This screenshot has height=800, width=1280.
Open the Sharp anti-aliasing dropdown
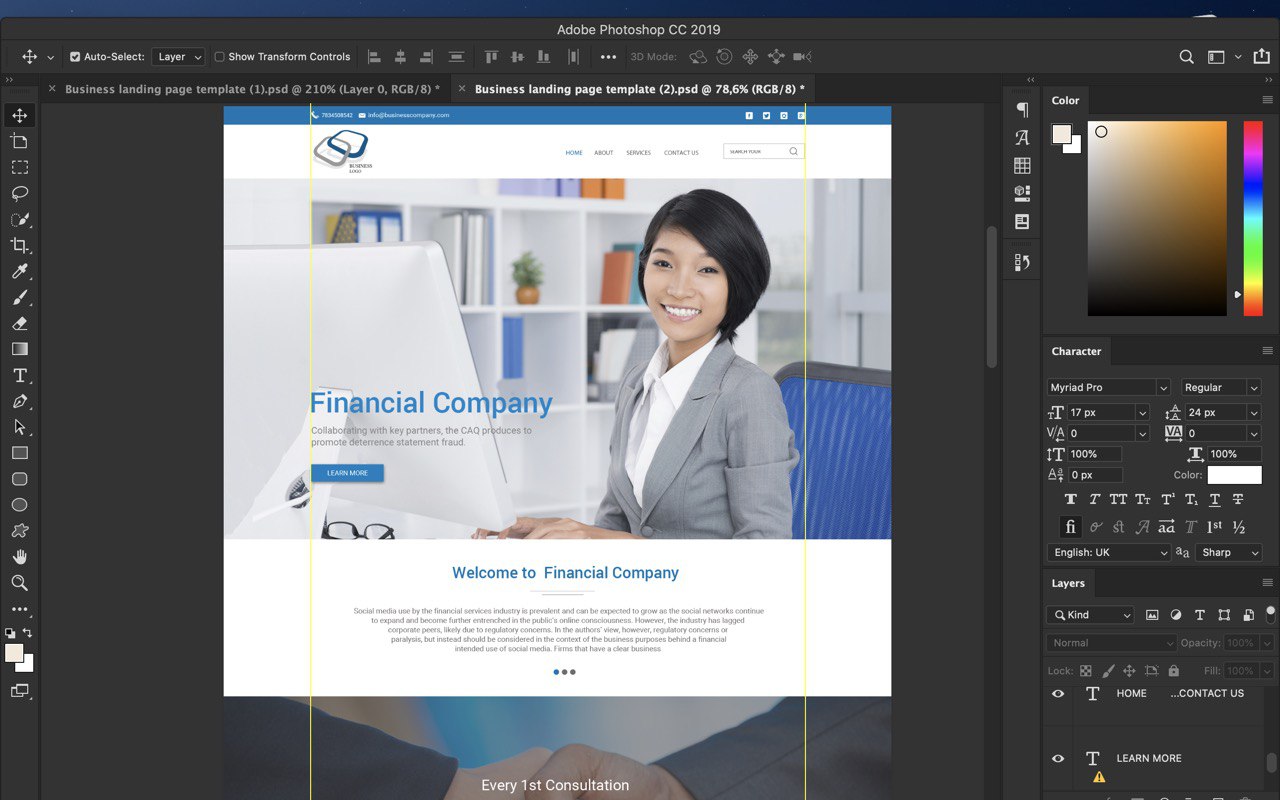click(x=1229, y=552)
